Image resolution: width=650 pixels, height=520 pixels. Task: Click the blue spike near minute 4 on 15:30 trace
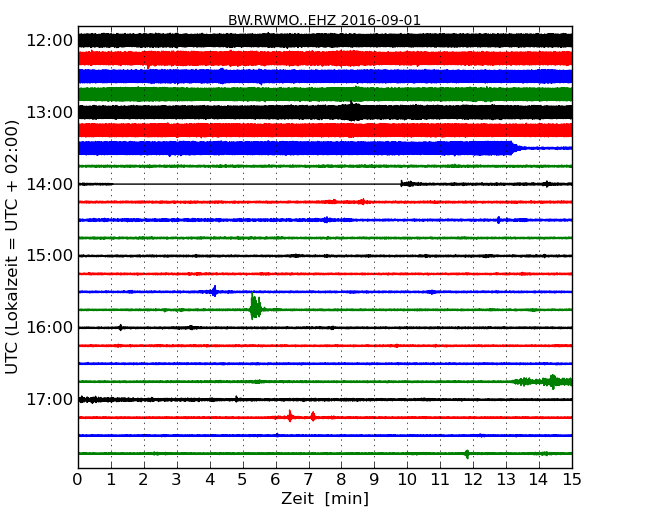[x=214, y=291]
